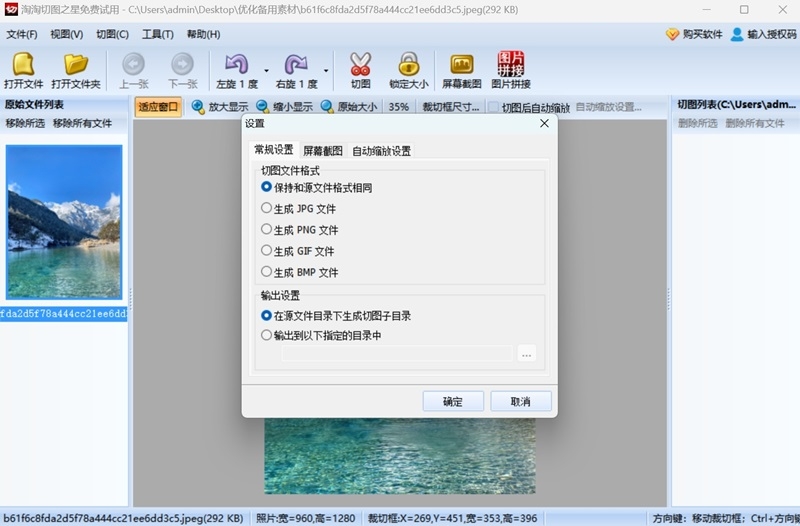Open right-rotate dropdown arrow

tap(326, 70)
